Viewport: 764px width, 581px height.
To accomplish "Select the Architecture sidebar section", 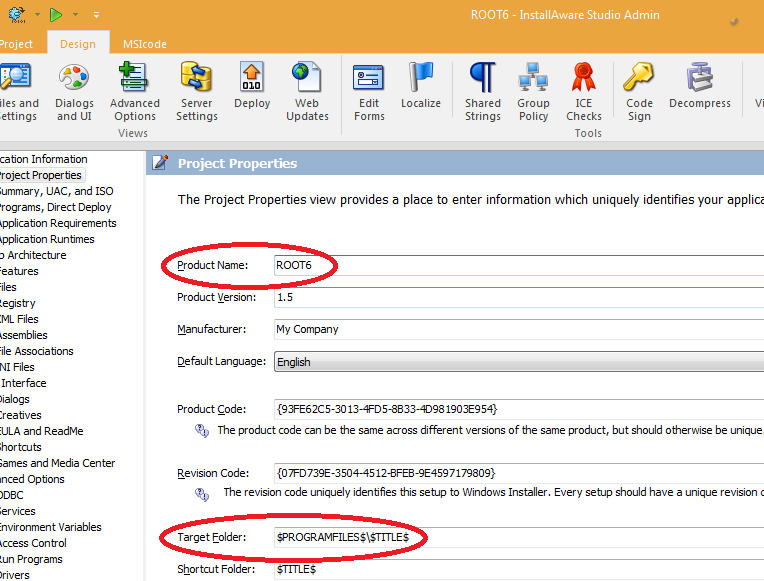I will coord(33,255).
